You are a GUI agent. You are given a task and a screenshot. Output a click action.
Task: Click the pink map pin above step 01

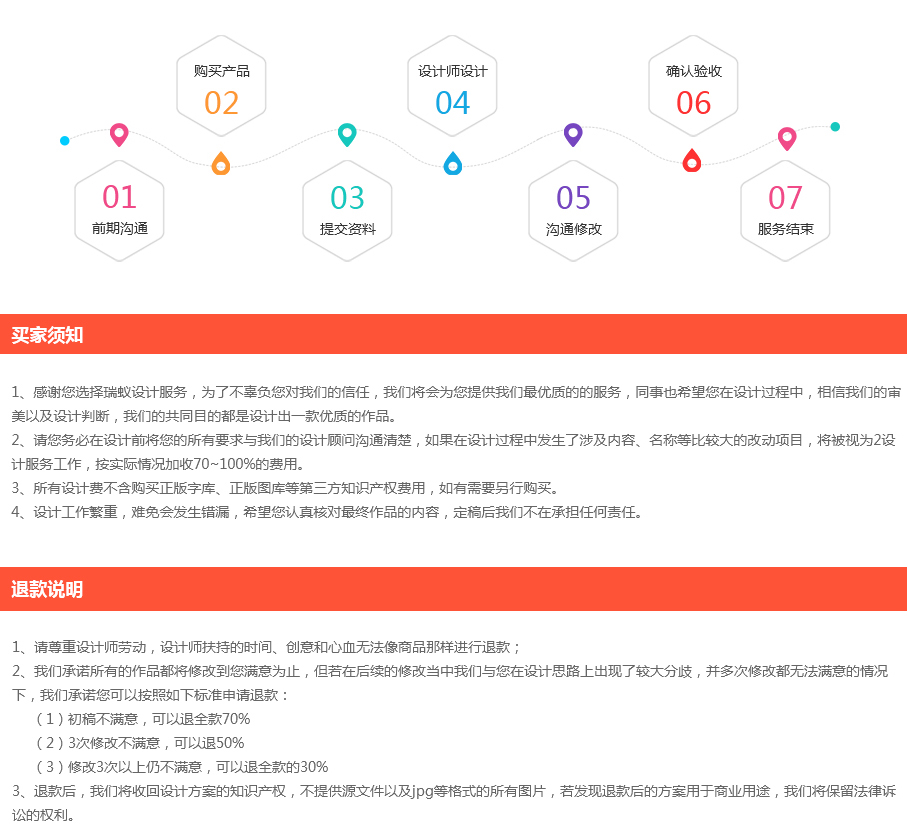[119, 135]
